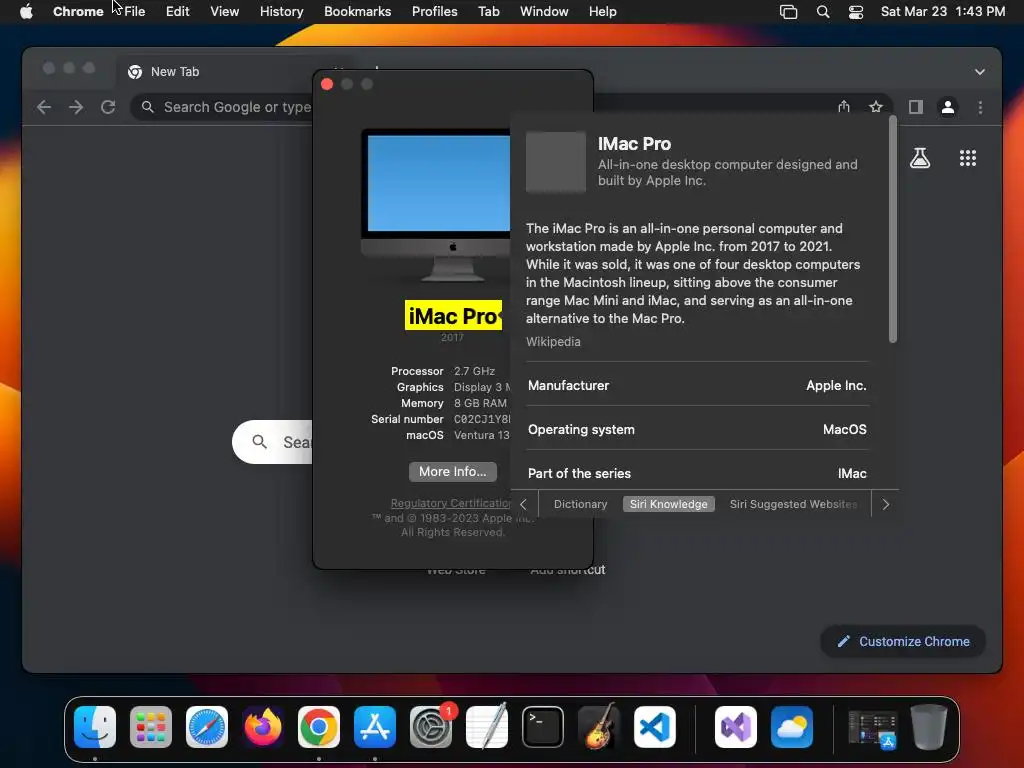Open Chrome Labs flask icon

point(920,158)
